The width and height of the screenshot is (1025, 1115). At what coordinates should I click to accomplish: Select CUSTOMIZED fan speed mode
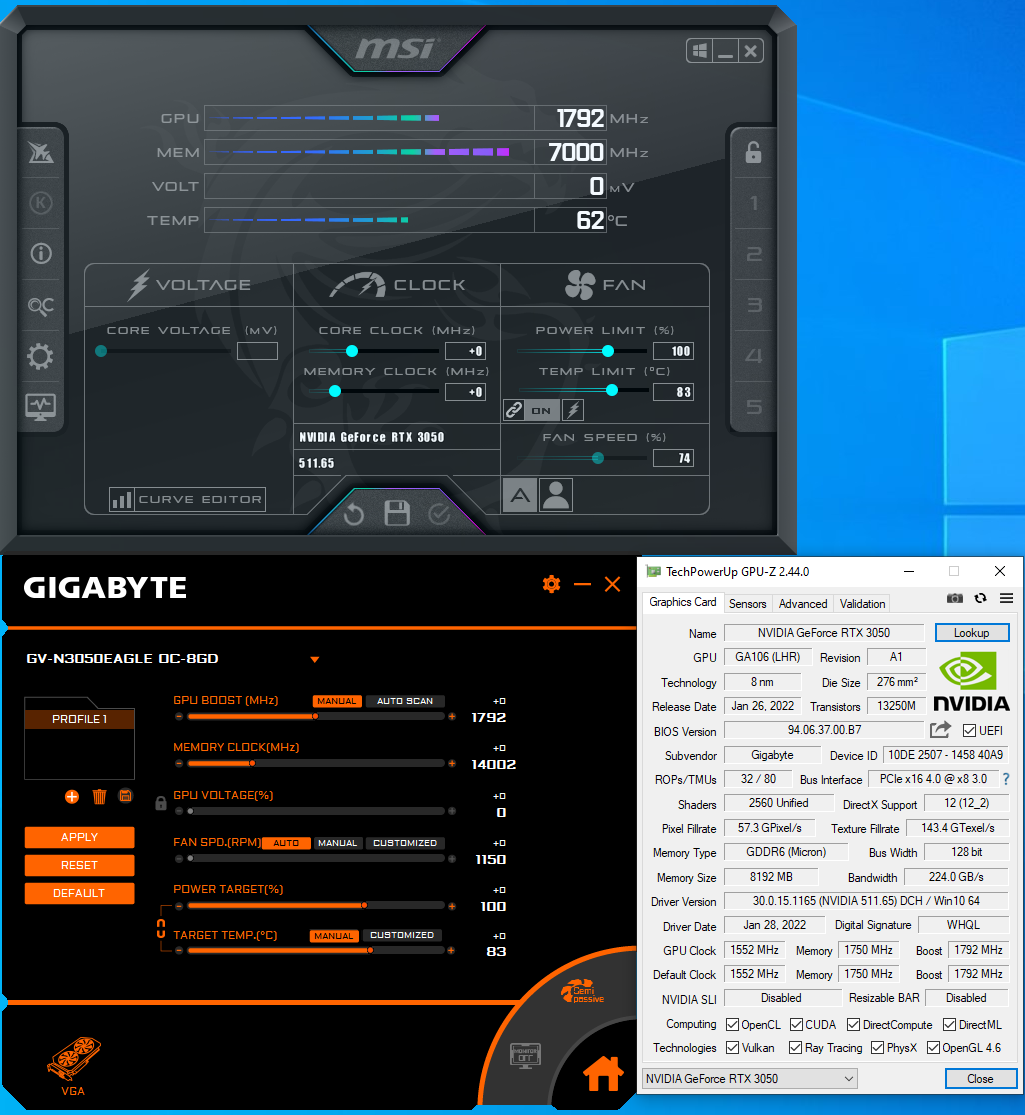tap(405, 843)
